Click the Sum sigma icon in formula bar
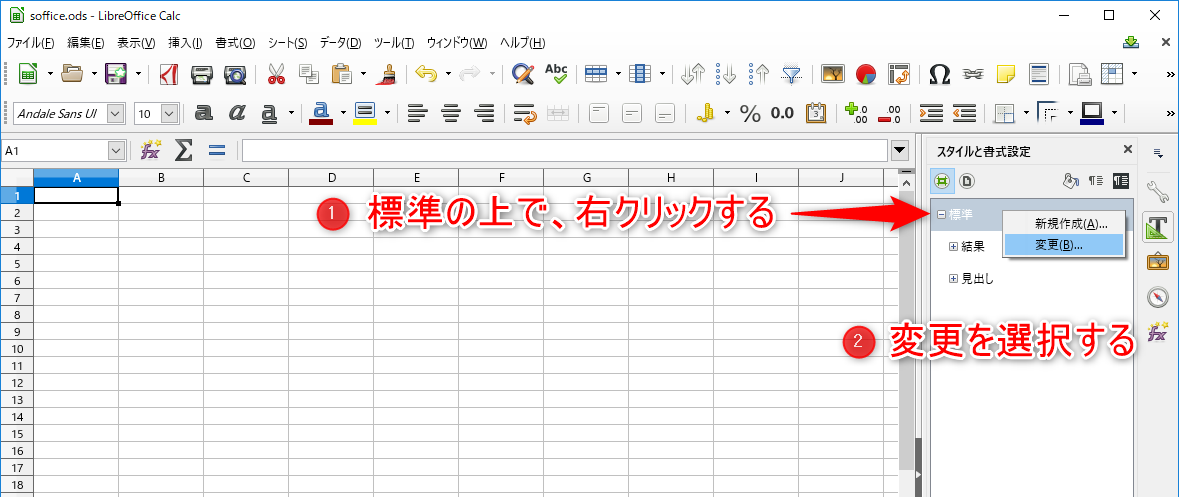 click(x=183, y=150)
